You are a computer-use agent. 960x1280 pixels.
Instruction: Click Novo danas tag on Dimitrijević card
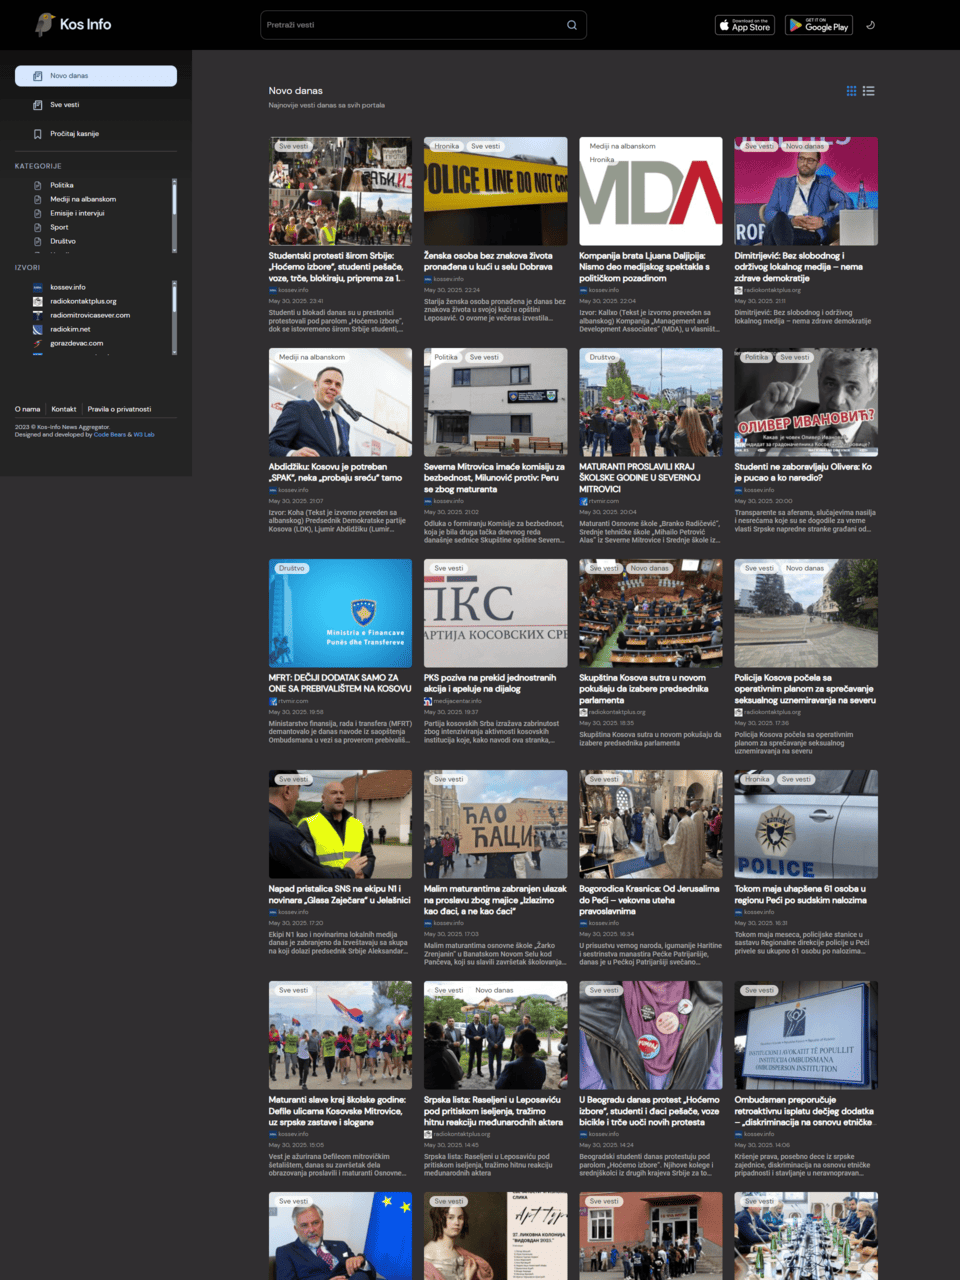[805, 146]
